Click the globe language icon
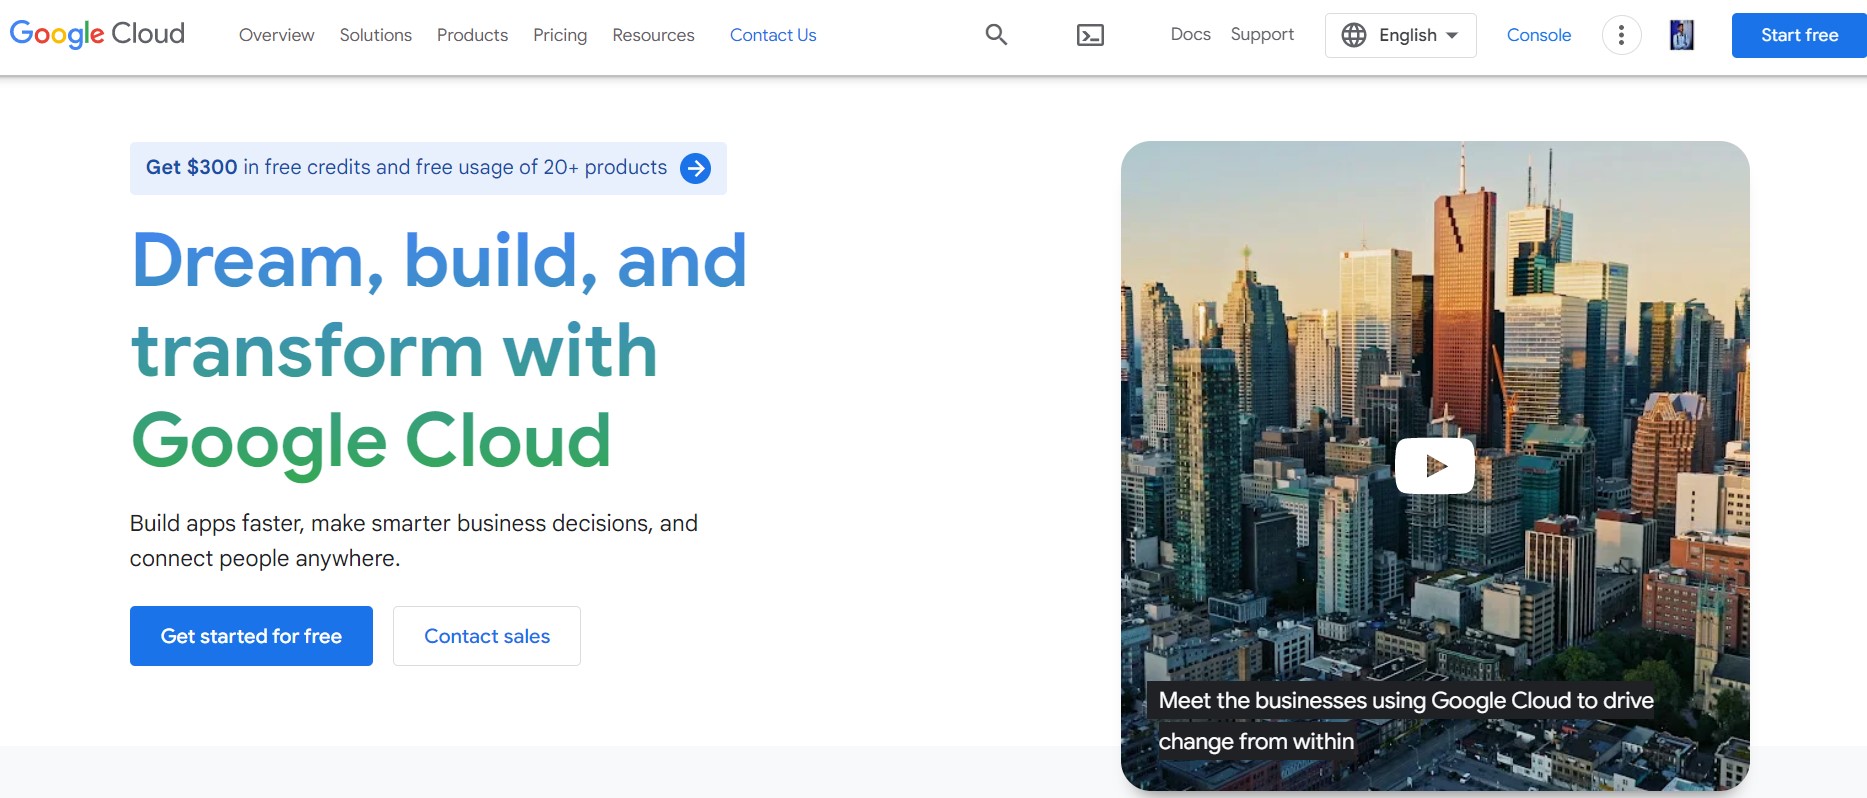 click(1354, 35)
